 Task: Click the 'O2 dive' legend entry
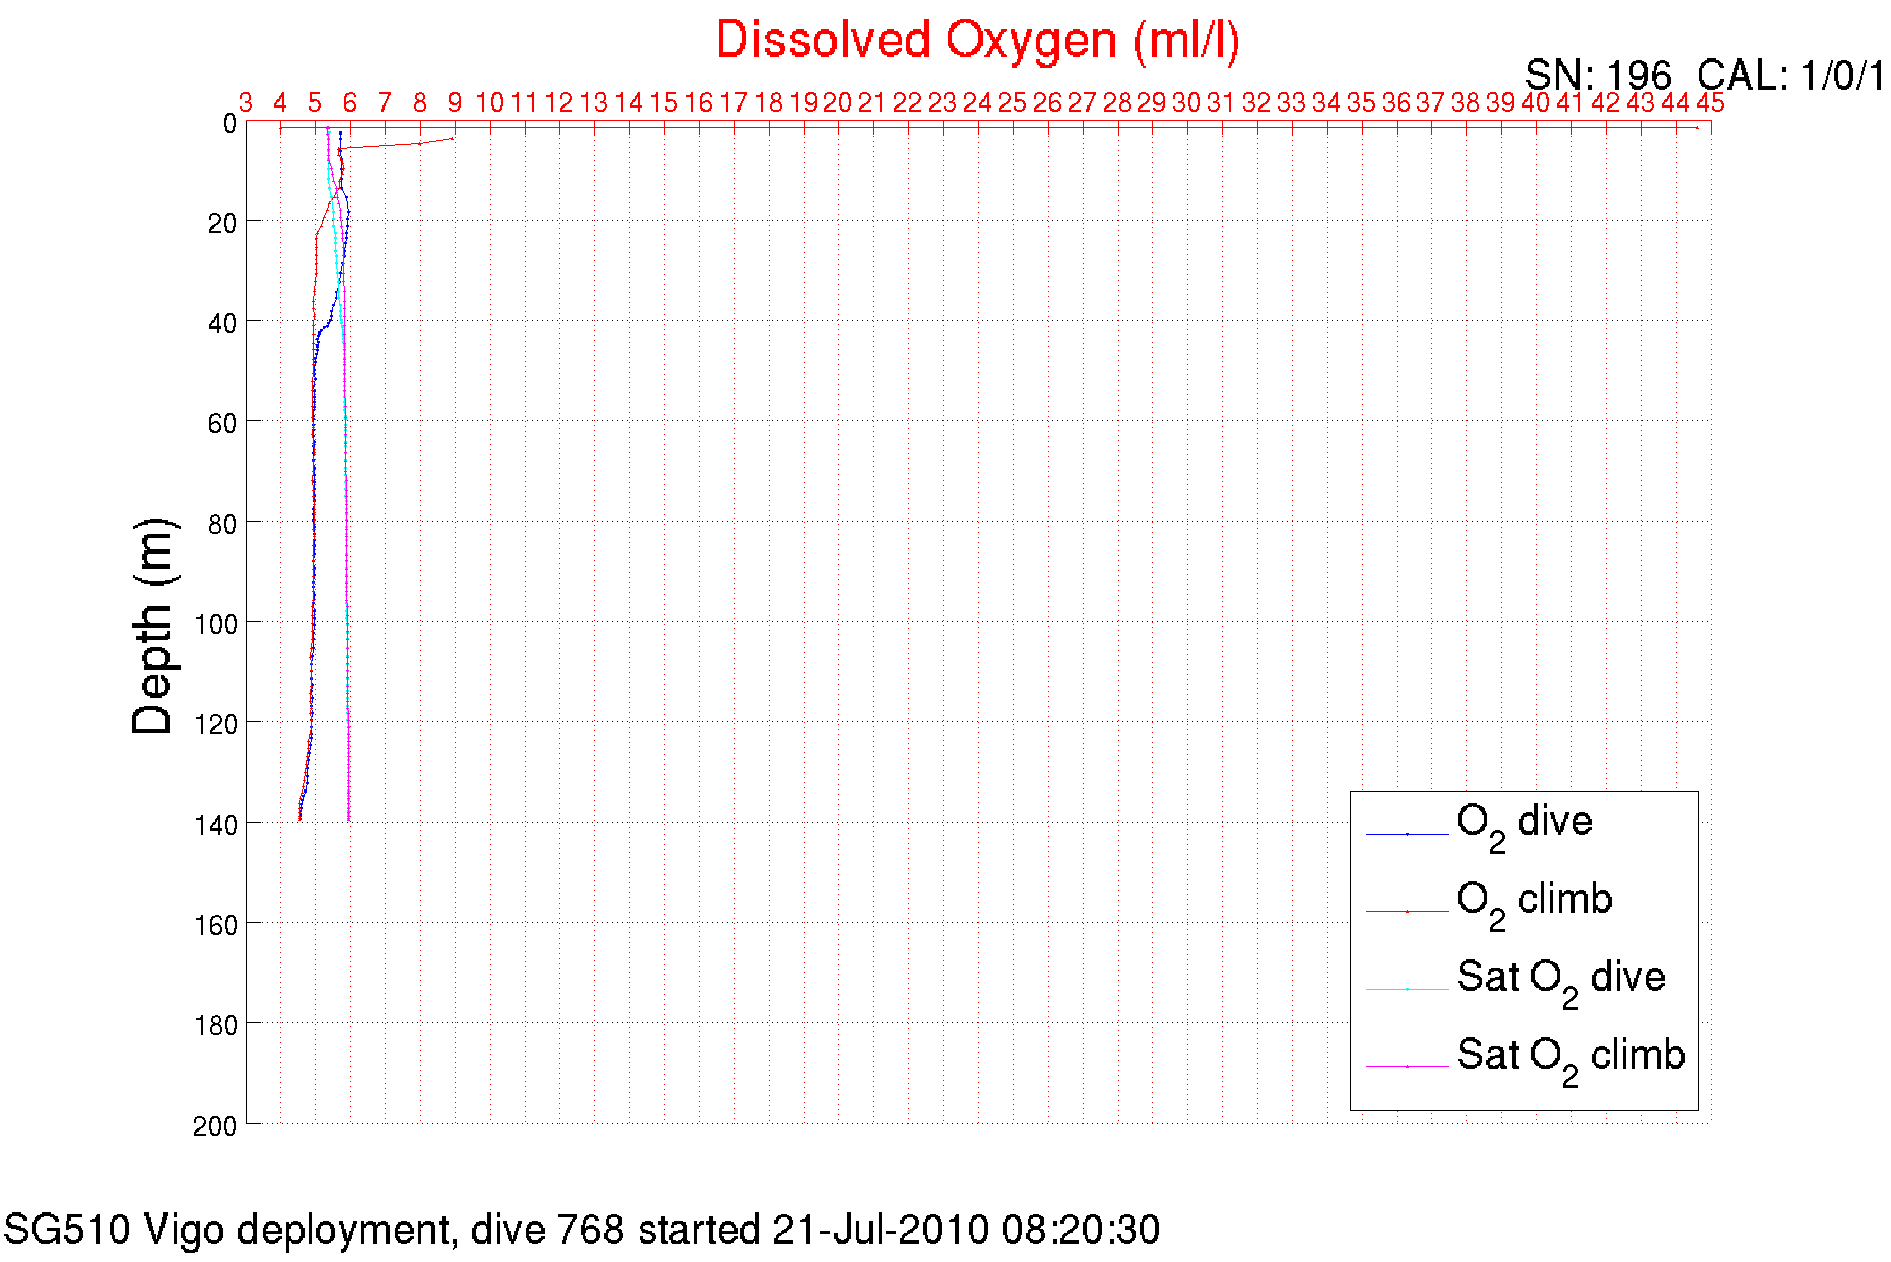(1524, 827)
